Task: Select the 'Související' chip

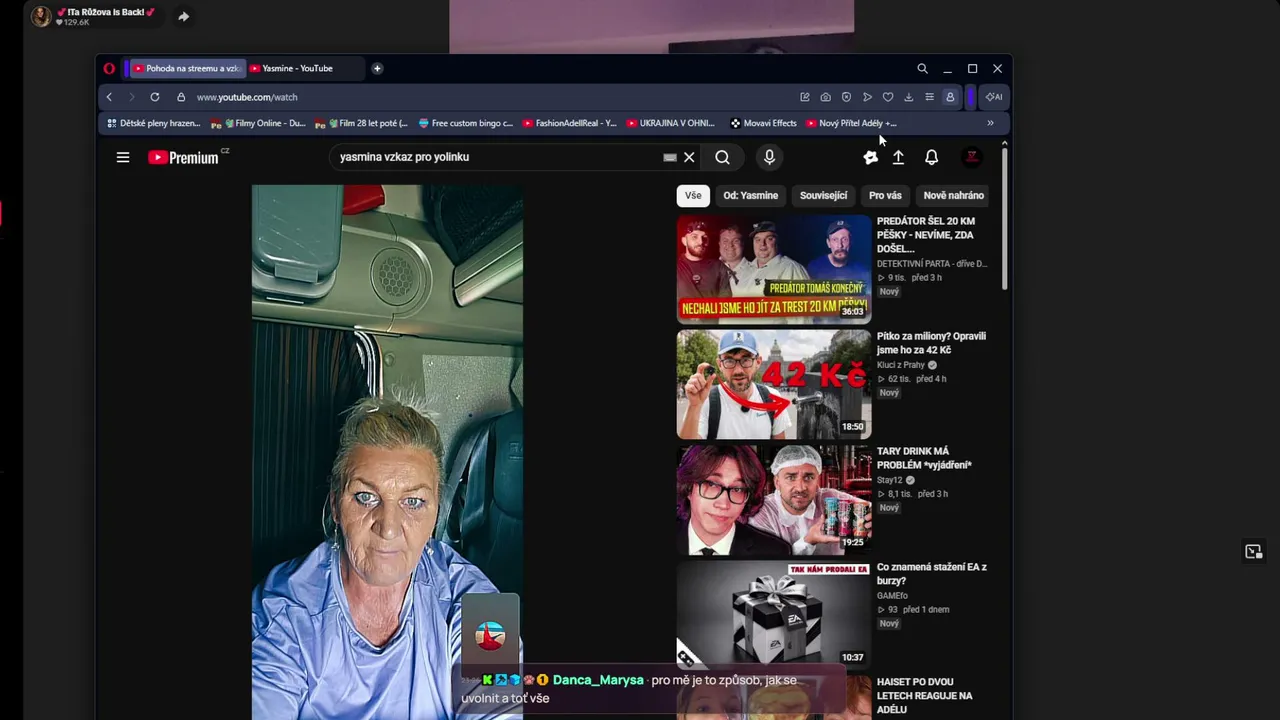Action: pyautogui.click(x=823, y=195)
